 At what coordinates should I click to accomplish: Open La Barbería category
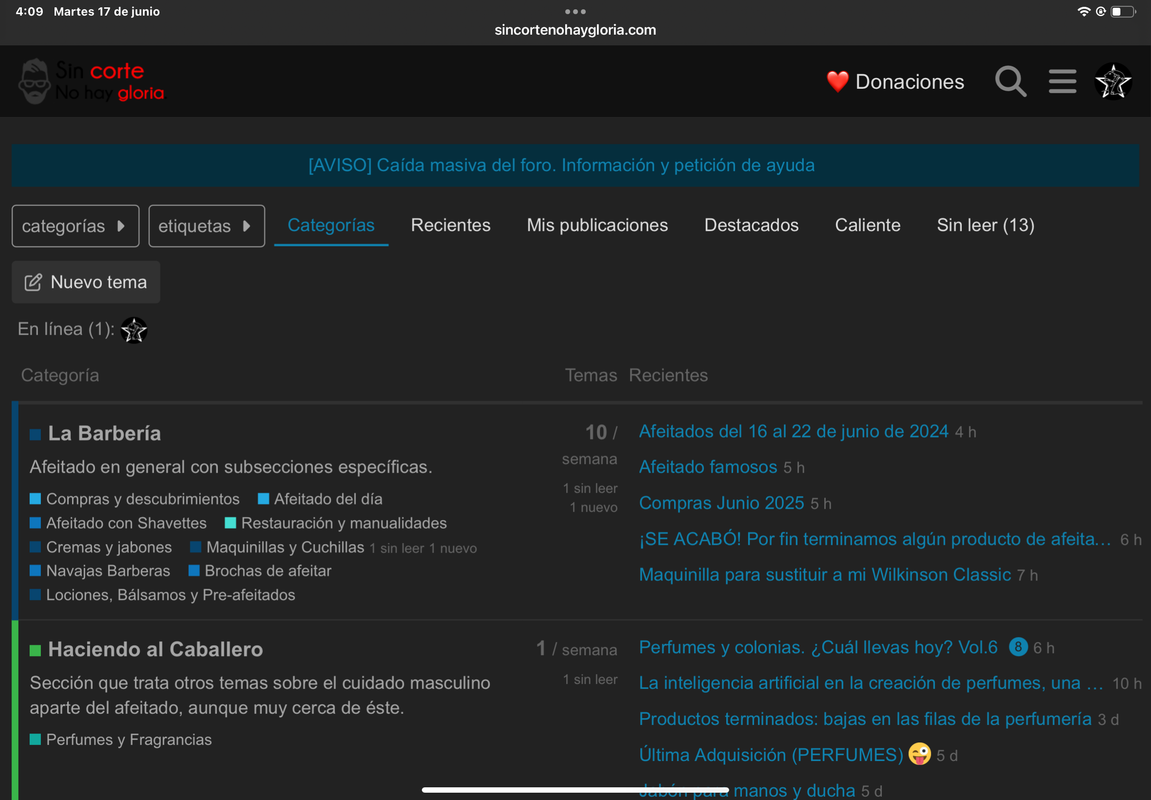[104, 433]
